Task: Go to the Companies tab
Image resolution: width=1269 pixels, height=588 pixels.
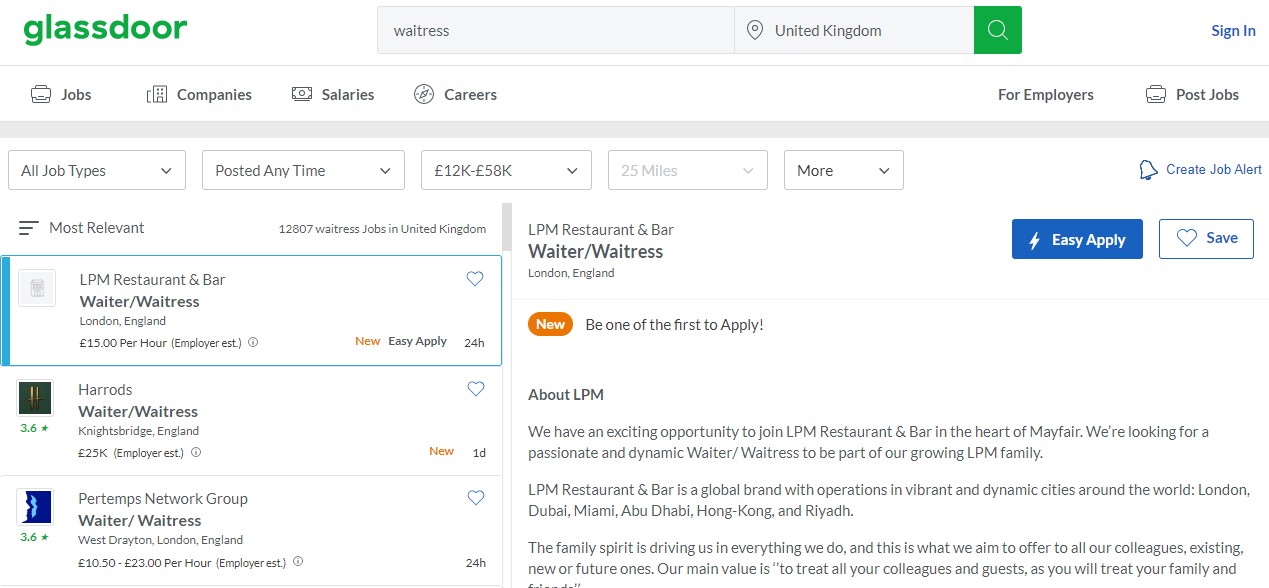Action: pyautogui.click(x=199, y=95)
